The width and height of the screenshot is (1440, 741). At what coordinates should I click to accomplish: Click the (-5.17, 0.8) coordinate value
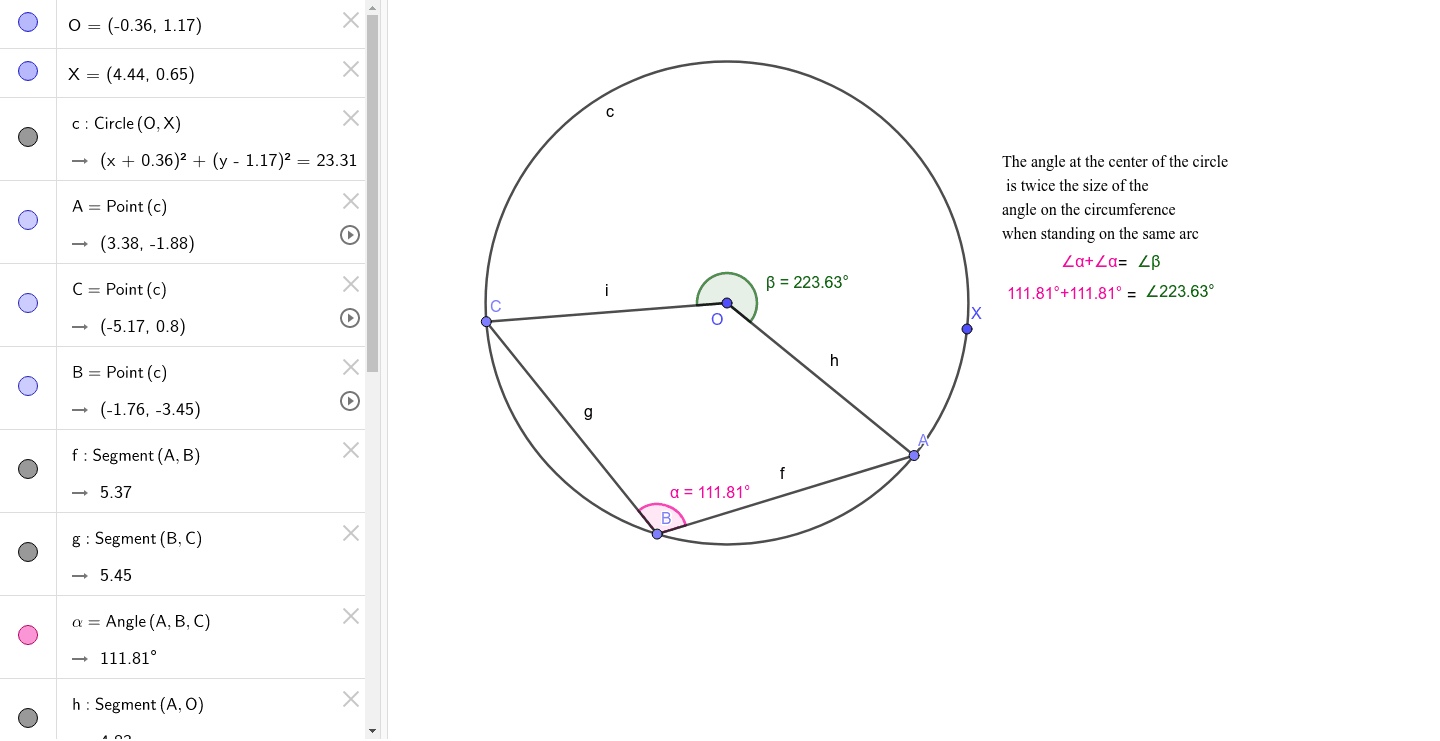pos(143,326)
